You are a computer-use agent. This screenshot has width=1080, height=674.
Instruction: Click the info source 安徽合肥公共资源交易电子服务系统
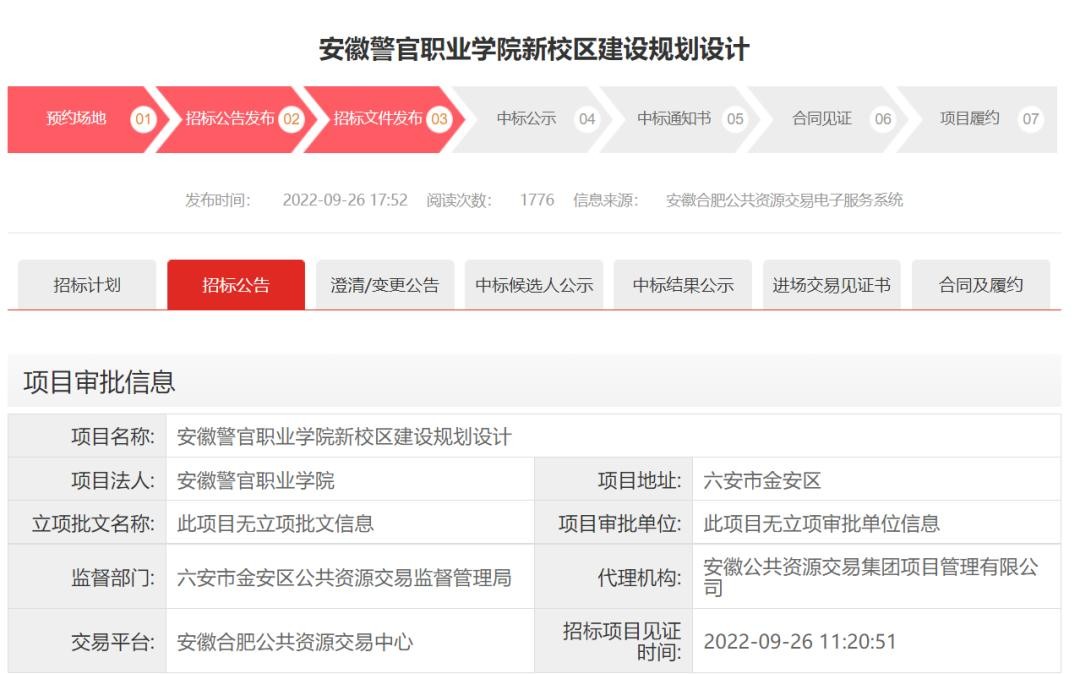784,200
